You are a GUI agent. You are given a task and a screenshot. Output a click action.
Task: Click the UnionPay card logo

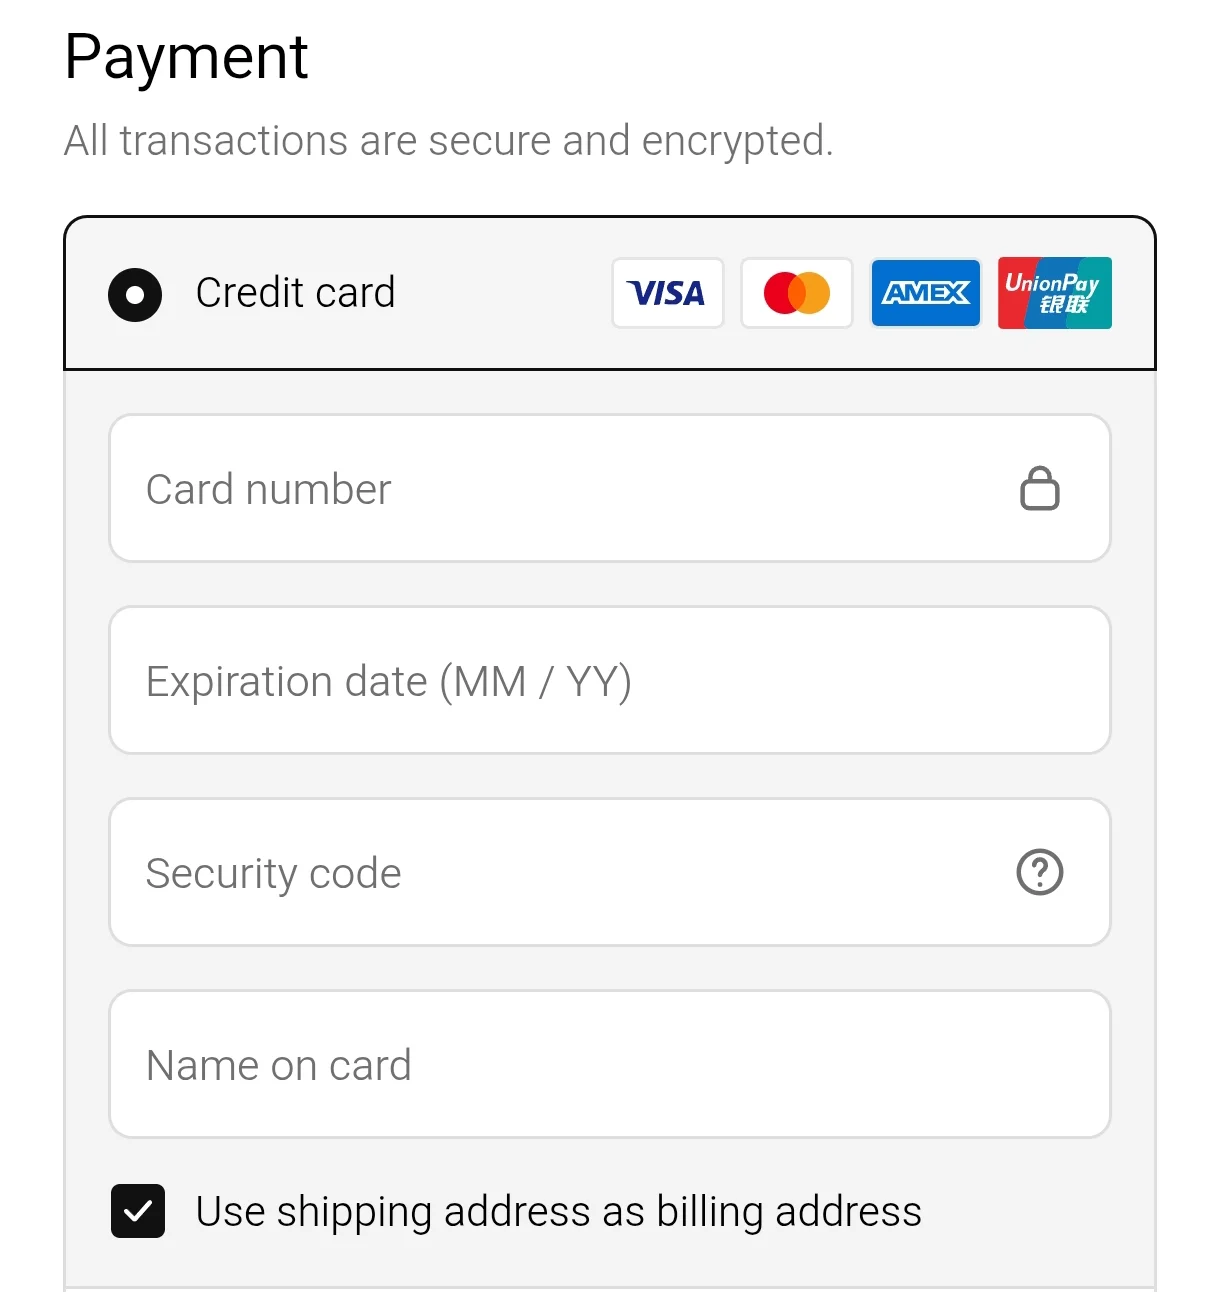1054,293
